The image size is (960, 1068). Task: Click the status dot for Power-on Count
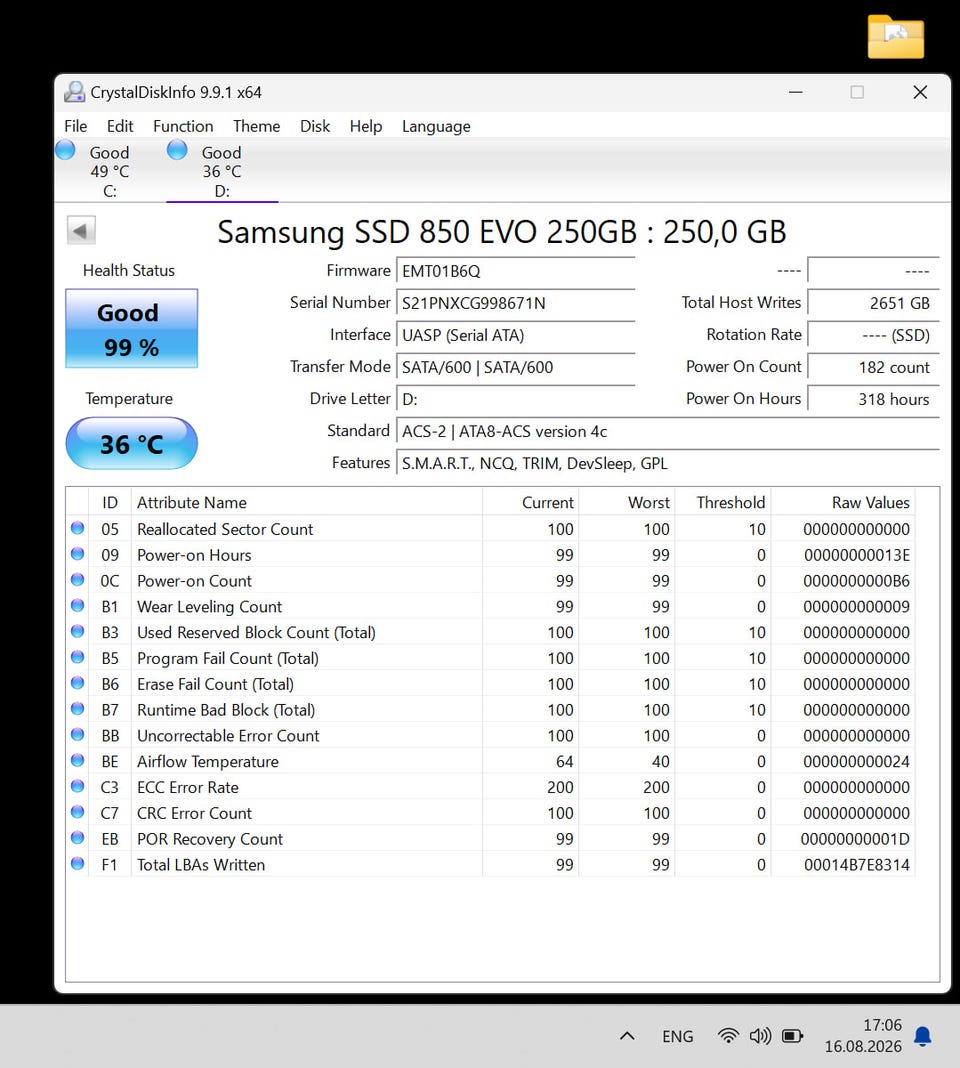78,580
